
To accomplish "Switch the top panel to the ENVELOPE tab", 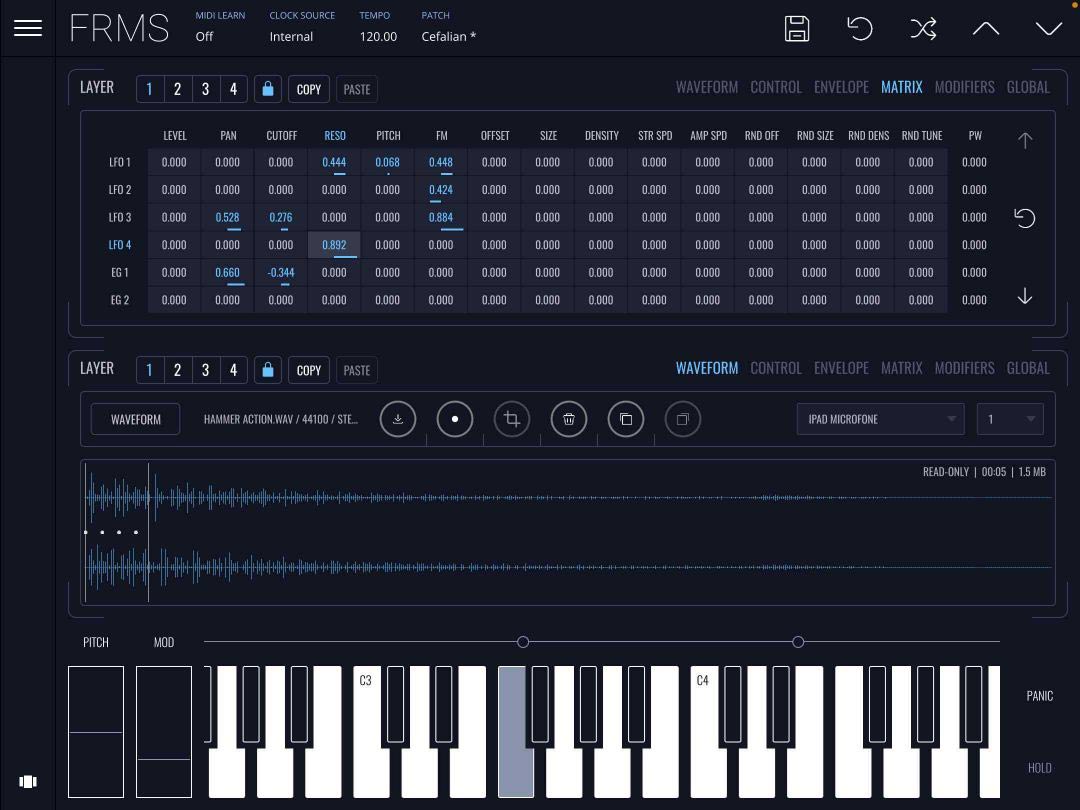I will coord(841,87).
